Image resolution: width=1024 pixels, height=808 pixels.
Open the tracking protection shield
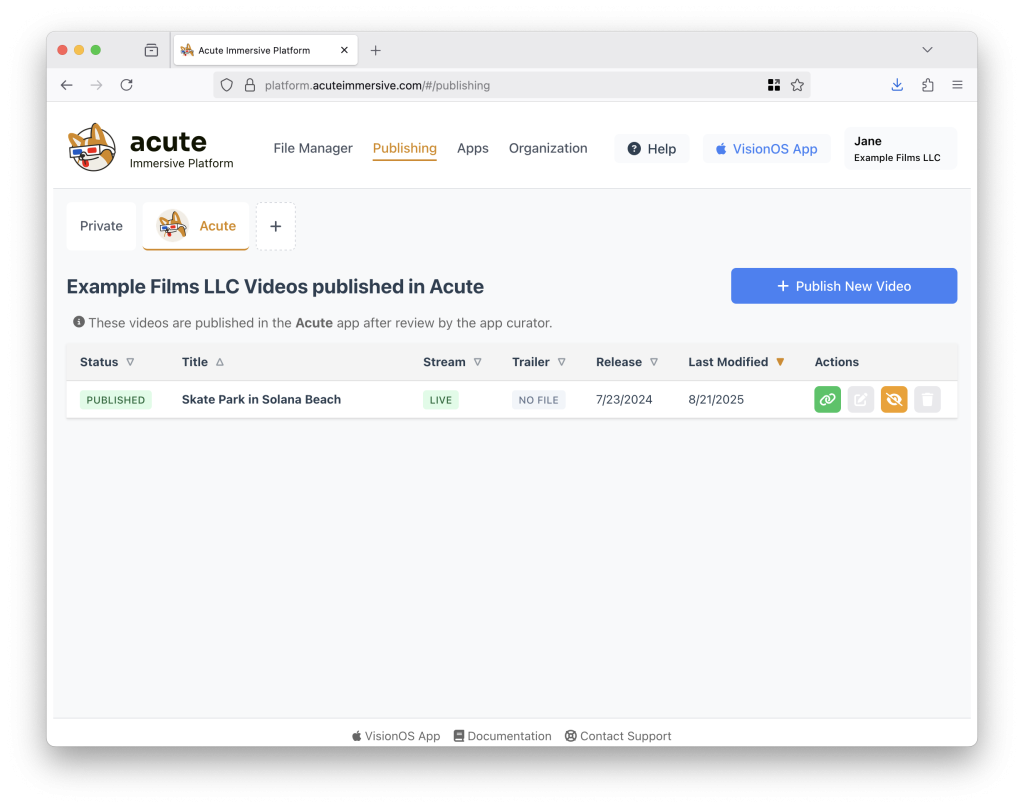(x=227, y=85)
